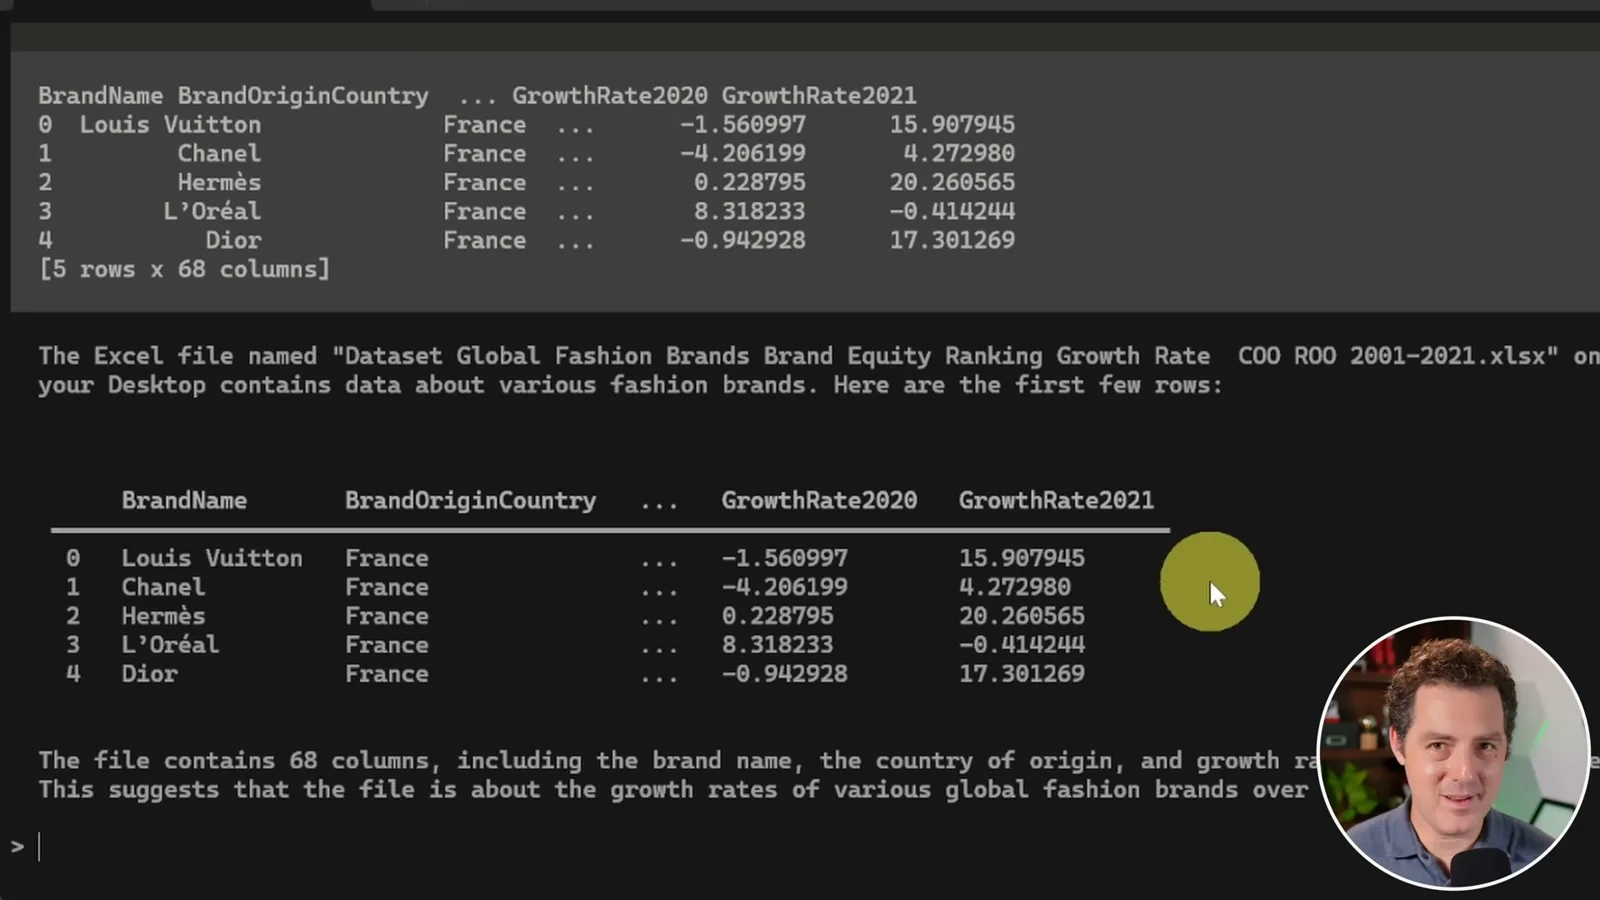Select value "15.907945" in the formatted table
This screenshot has width=1600, height=900.
[1022, 558]
